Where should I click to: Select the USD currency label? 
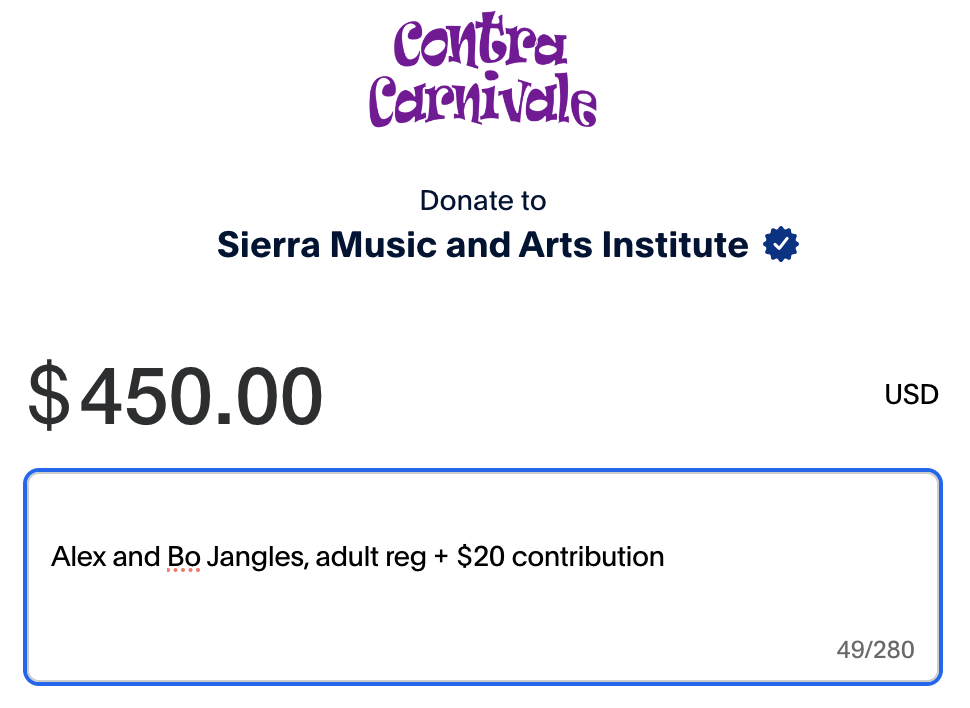click(911, 395)
